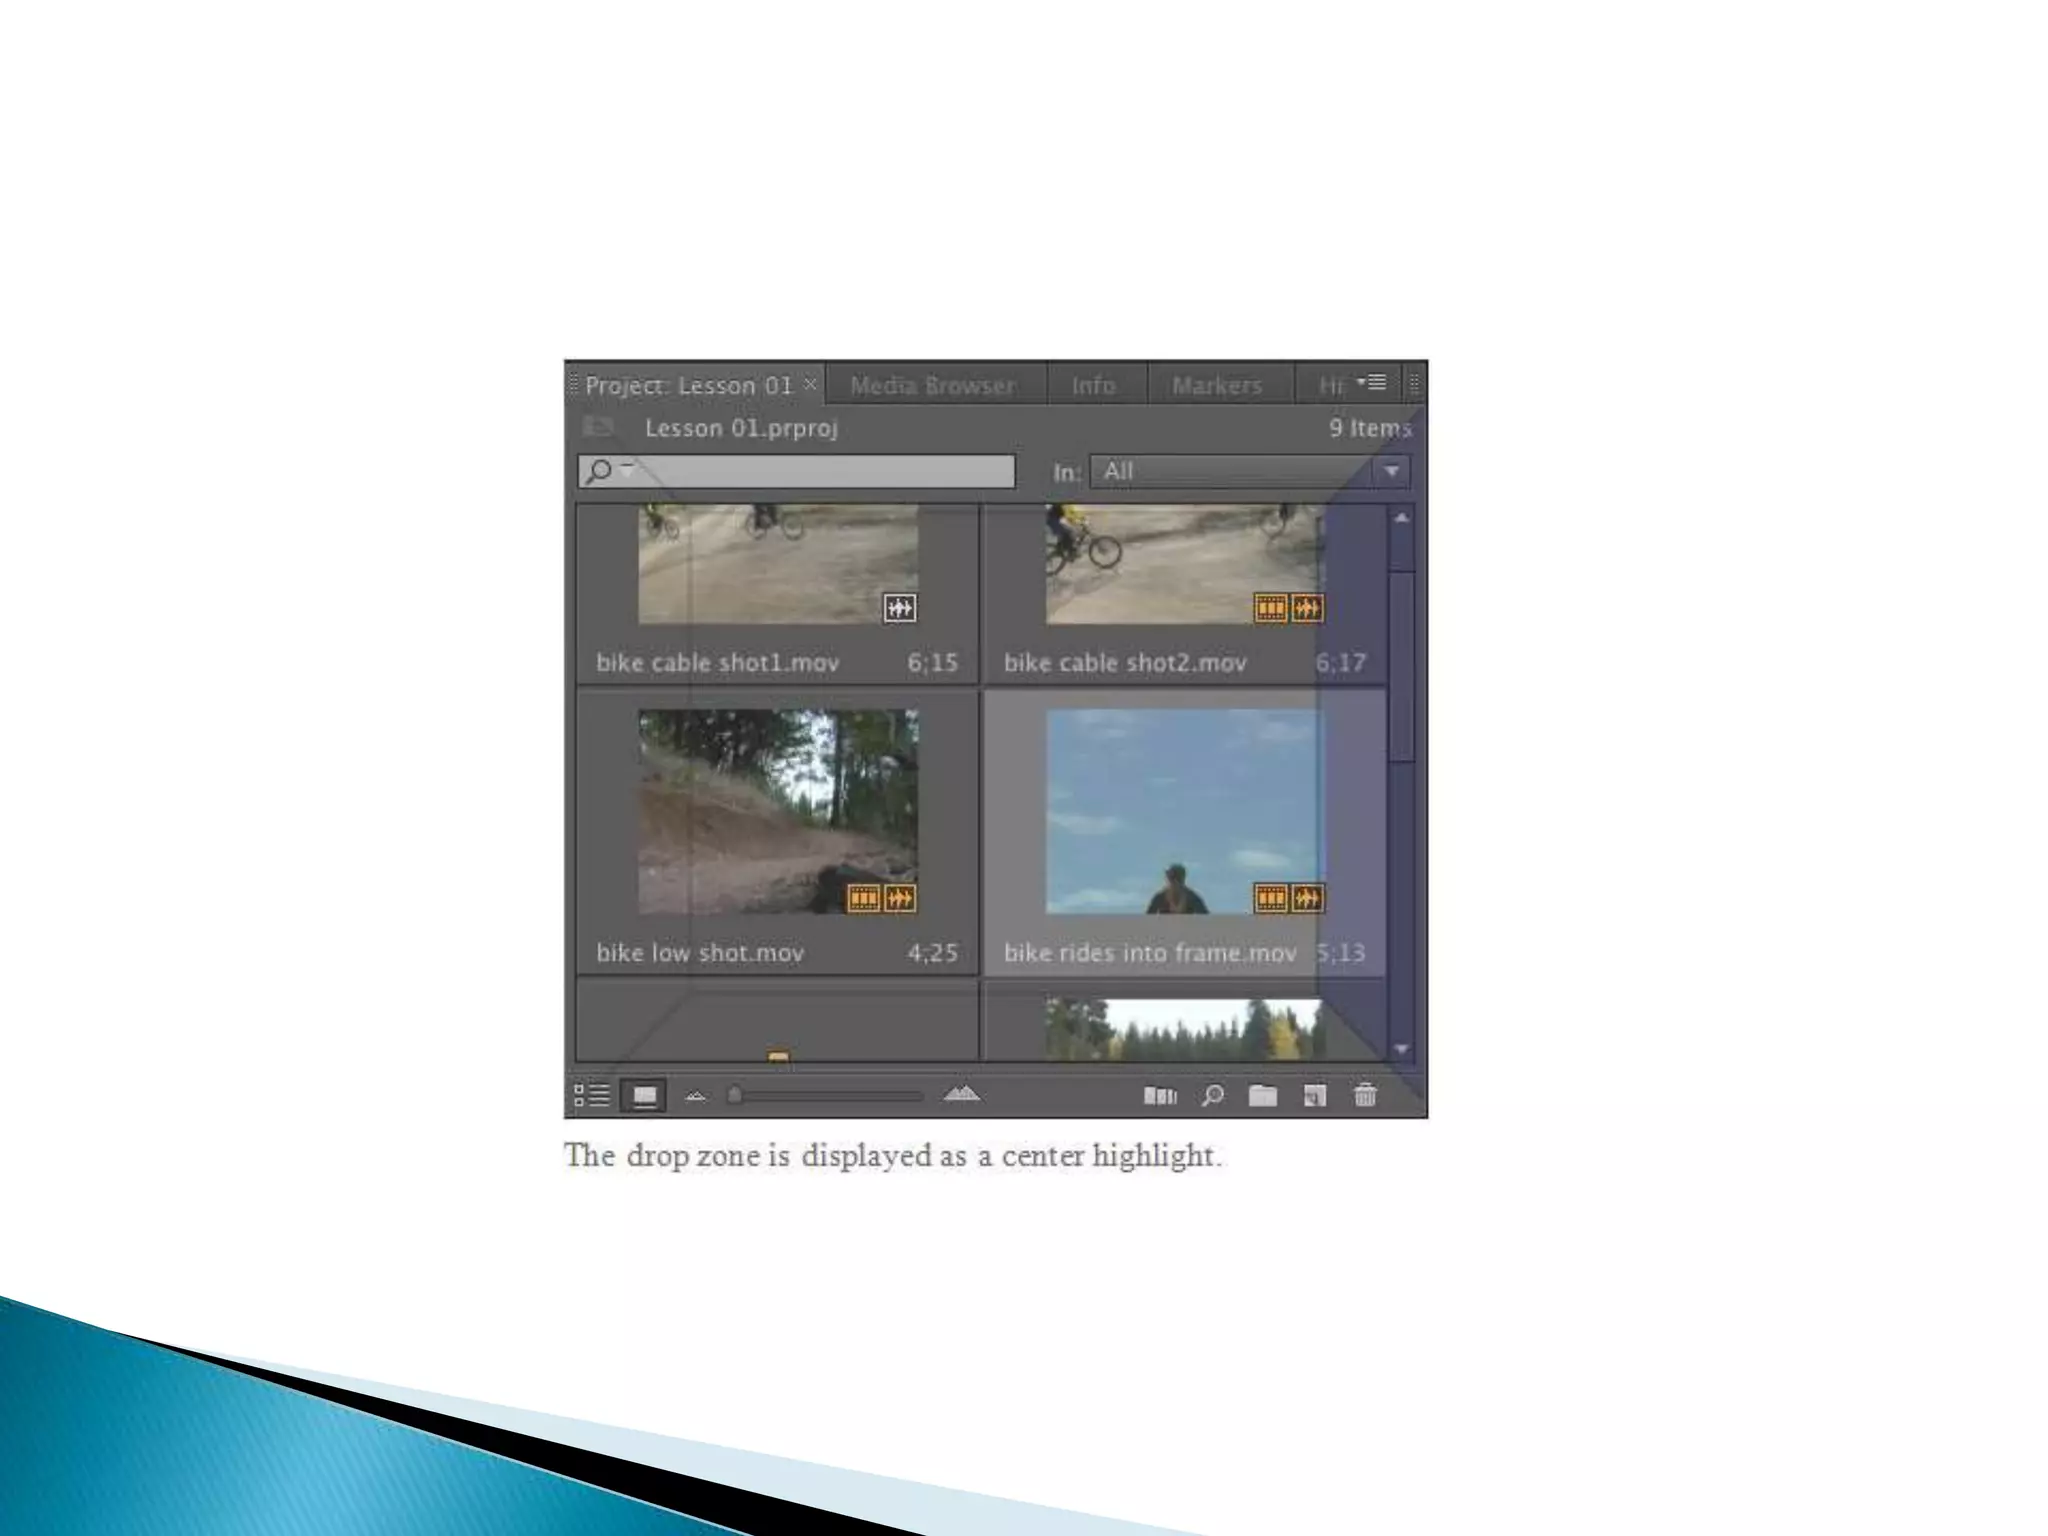Switch to the Markers tab
2048x1536 pixels.
pyautogui.click(x=1217, y=385)
